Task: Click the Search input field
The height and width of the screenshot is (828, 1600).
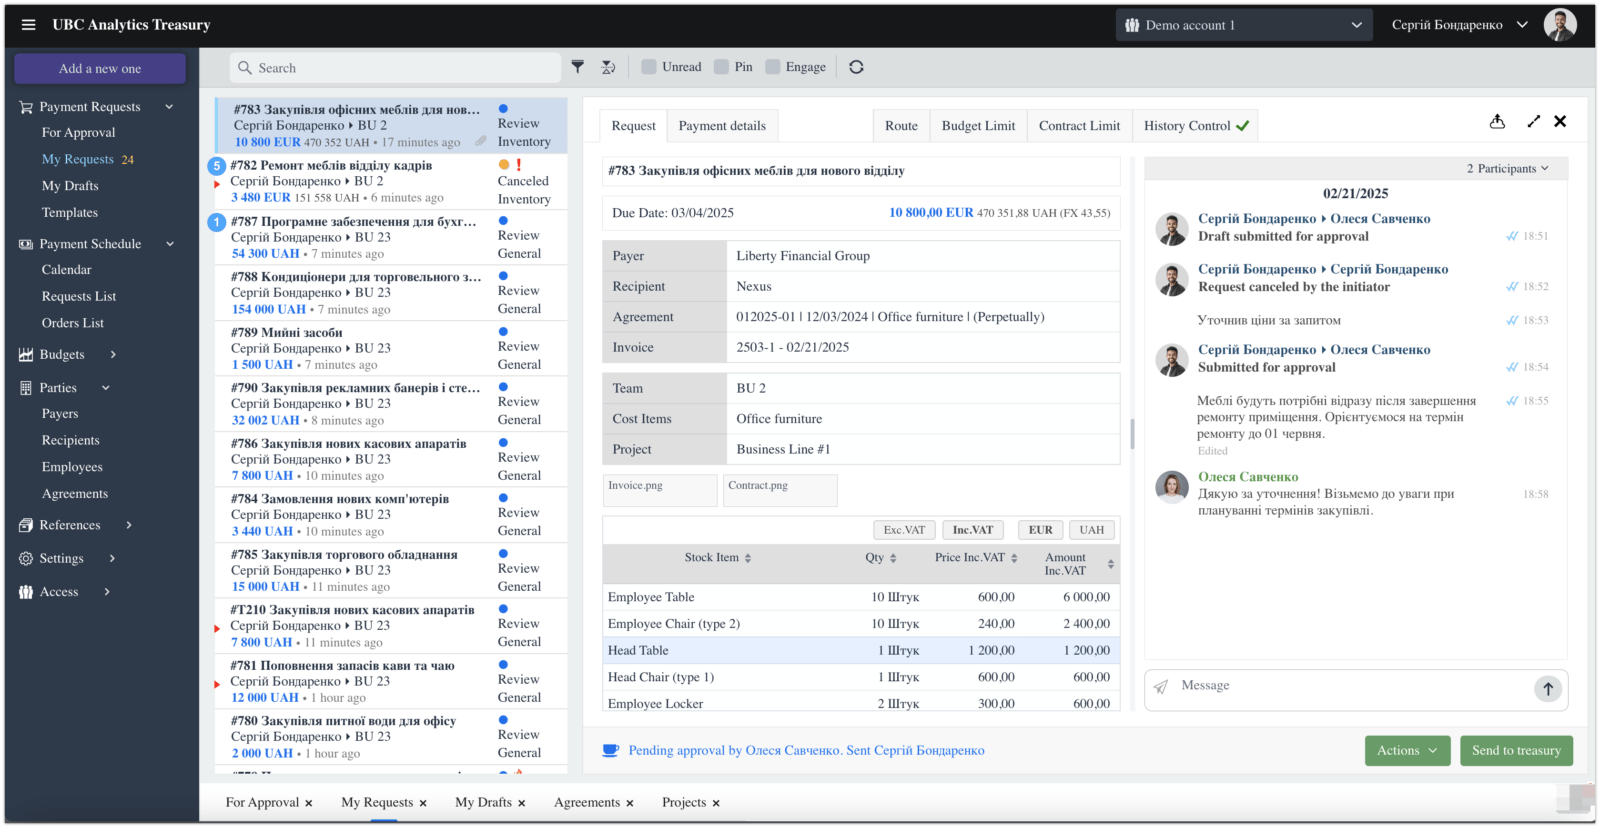Action: click(396, 68)
